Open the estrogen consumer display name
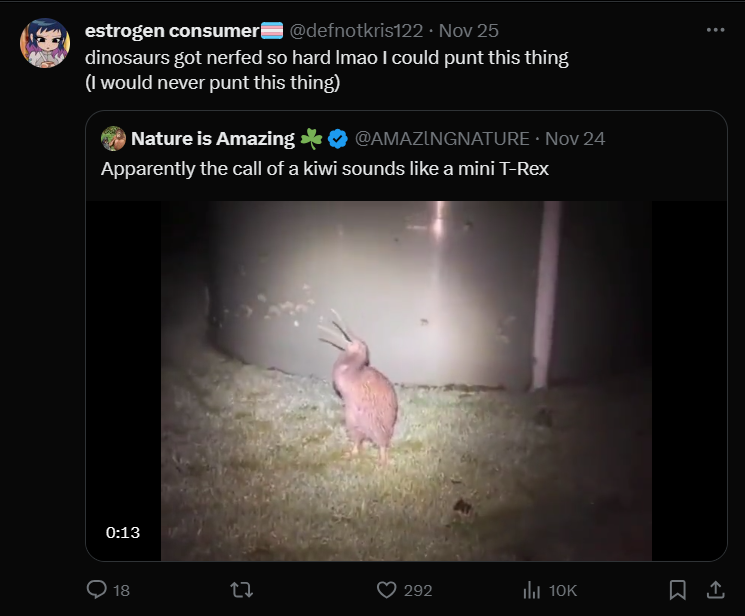Viewport: 745px width, 616px height. [172, 31]
